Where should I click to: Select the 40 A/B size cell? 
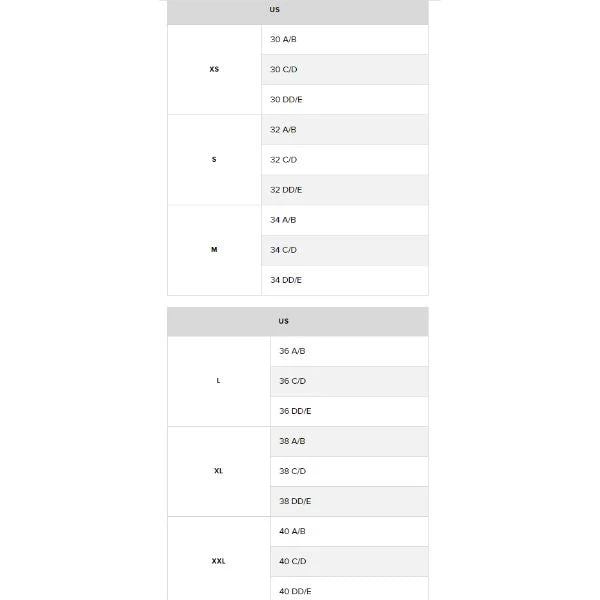292,531
